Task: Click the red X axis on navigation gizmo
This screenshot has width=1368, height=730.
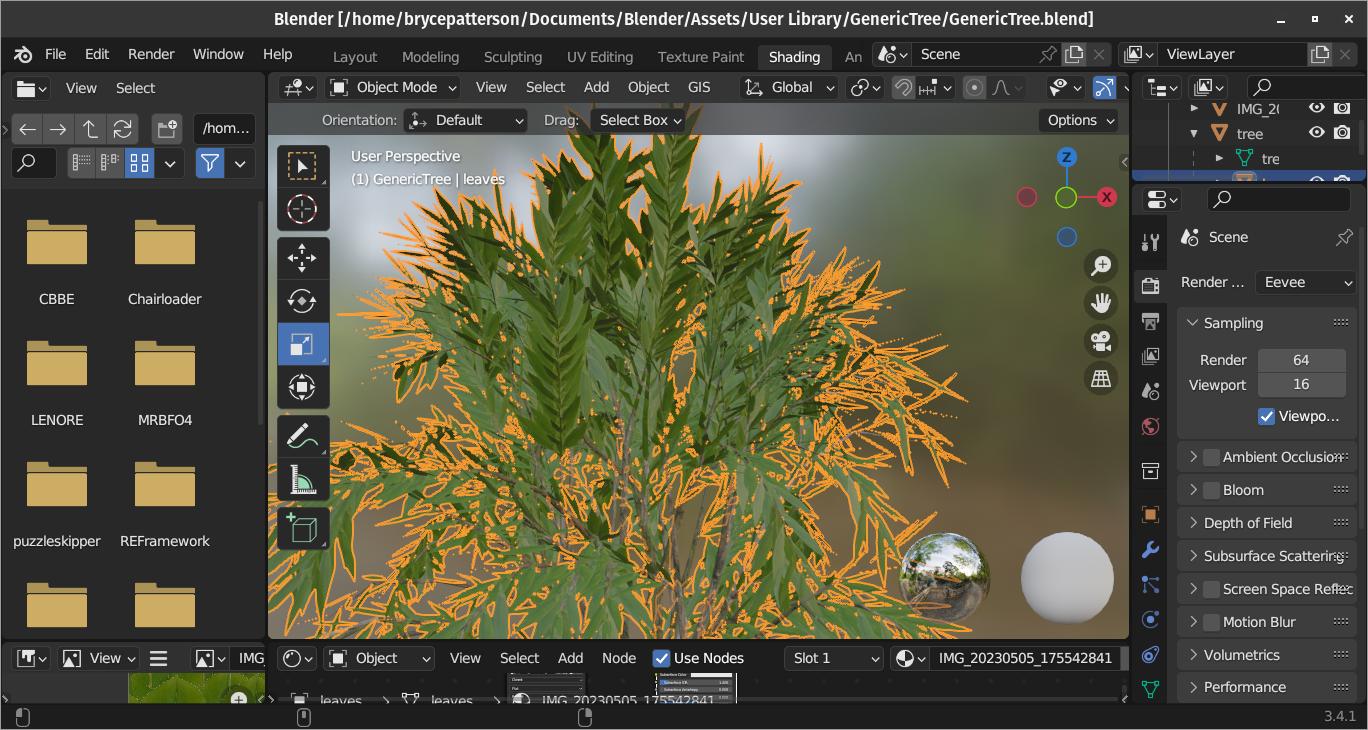Action: pos(1107,197)
